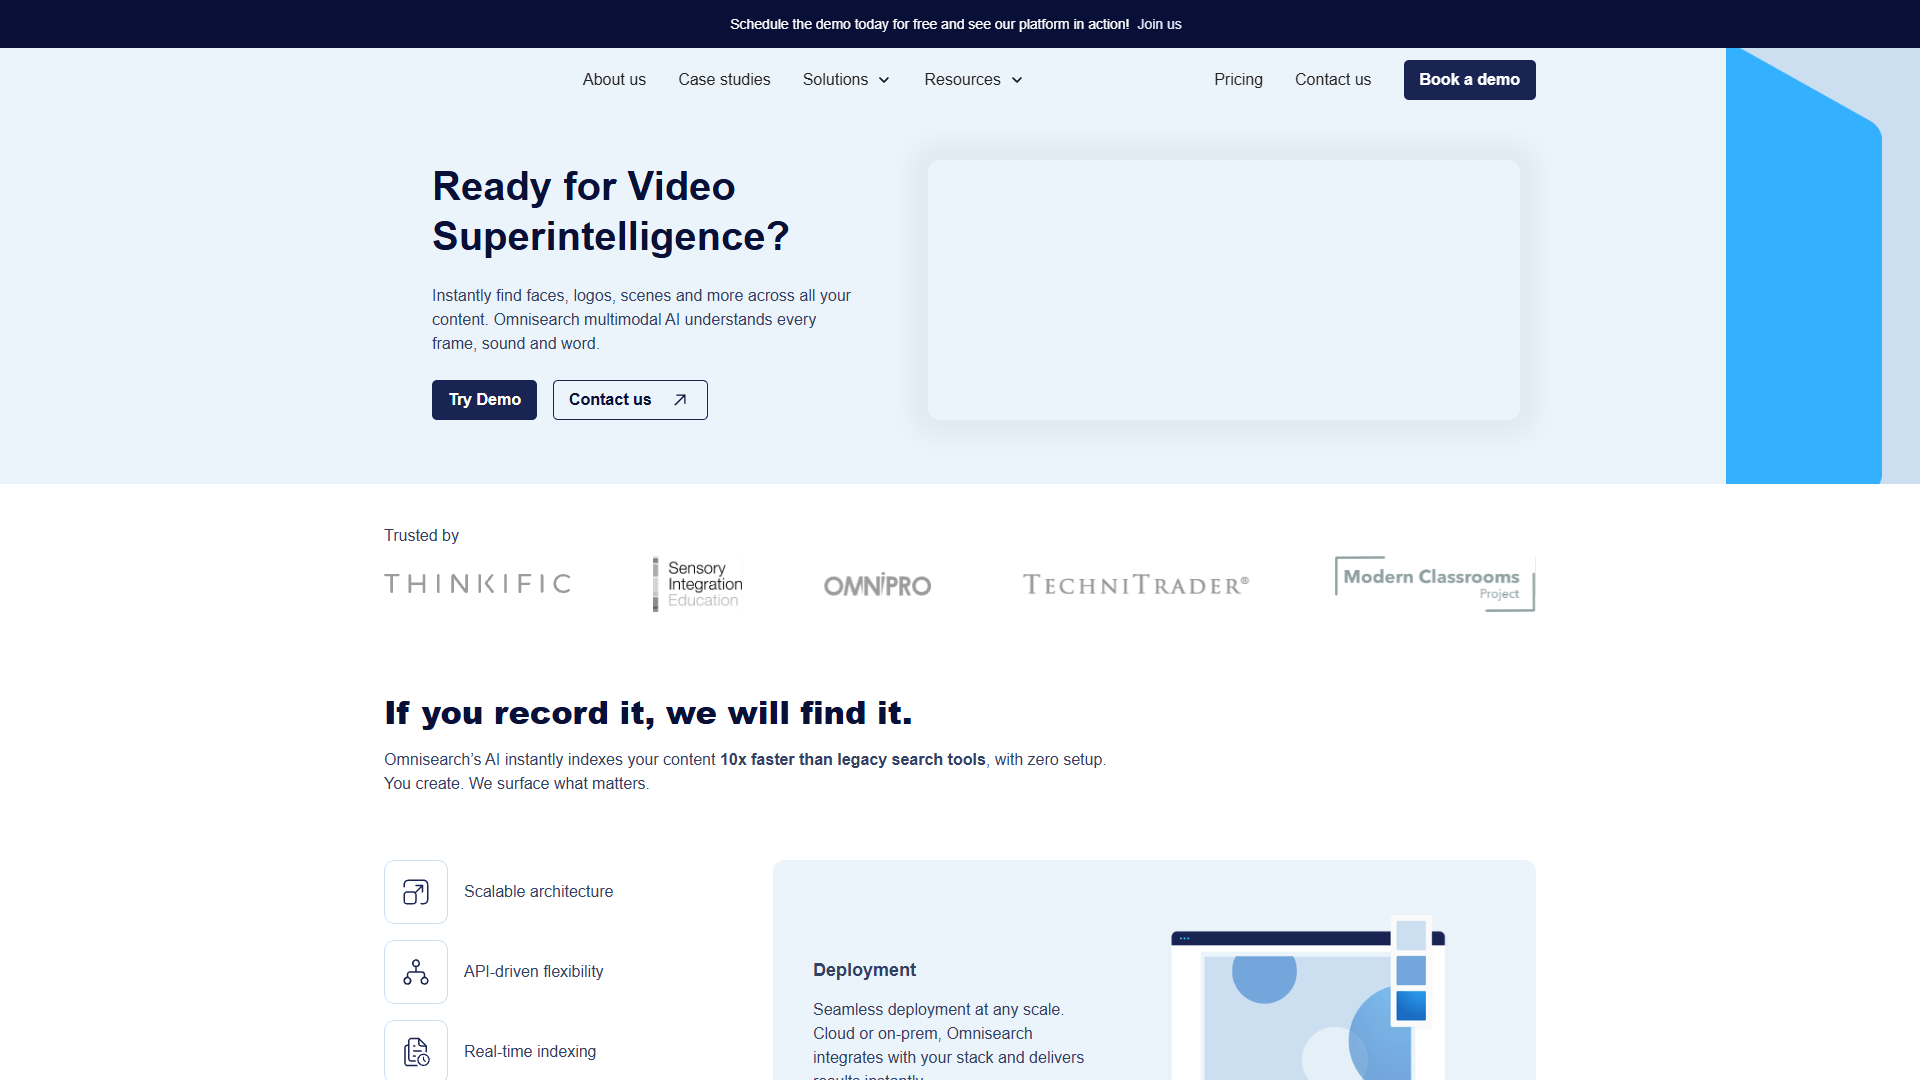The width and height of the screenshot is (1920, 1080).
Task: Select the Scalable architecture feature label
Action: 538,892
